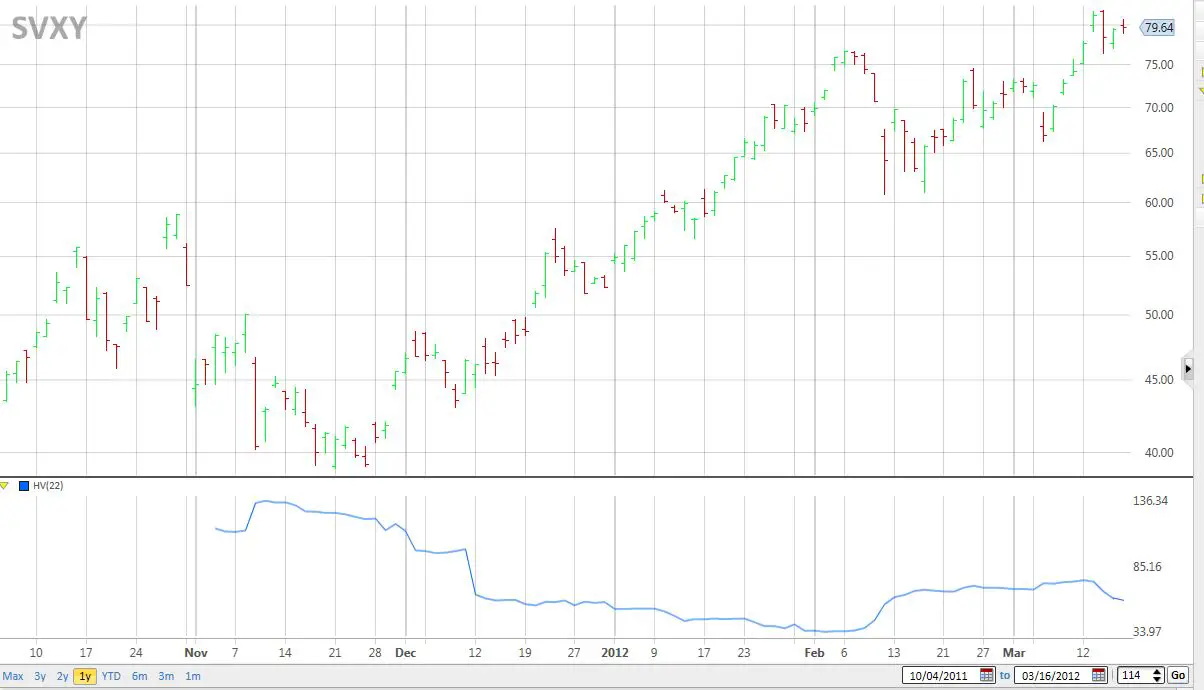The image size is (1204, 690).
Task: Expand the side panel with black arrow
Action: [1188, 369]
